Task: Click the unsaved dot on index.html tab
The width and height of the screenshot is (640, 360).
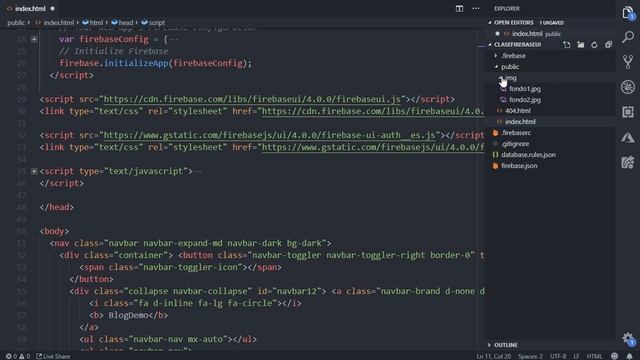Action: coord(53,9)
